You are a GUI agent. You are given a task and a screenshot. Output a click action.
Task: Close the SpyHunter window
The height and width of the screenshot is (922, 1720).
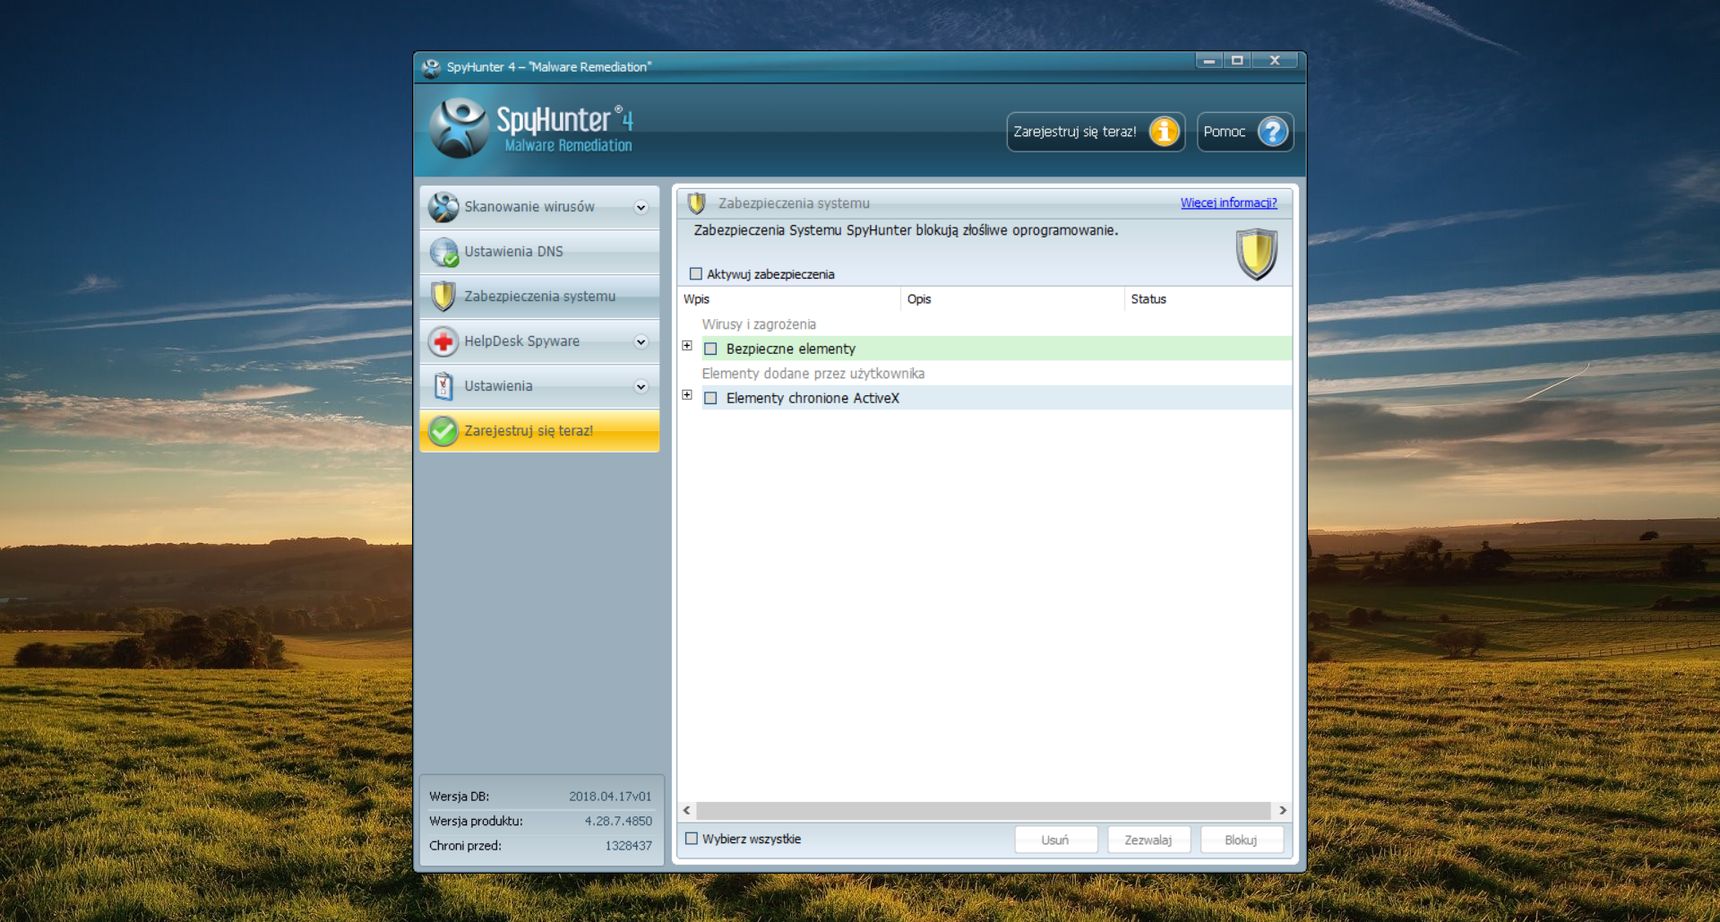coord(1275,61)
